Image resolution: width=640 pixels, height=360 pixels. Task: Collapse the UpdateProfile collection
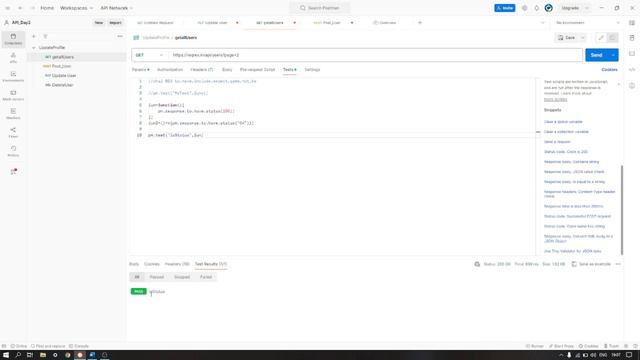pyautogui.click(x=33, y=48)
